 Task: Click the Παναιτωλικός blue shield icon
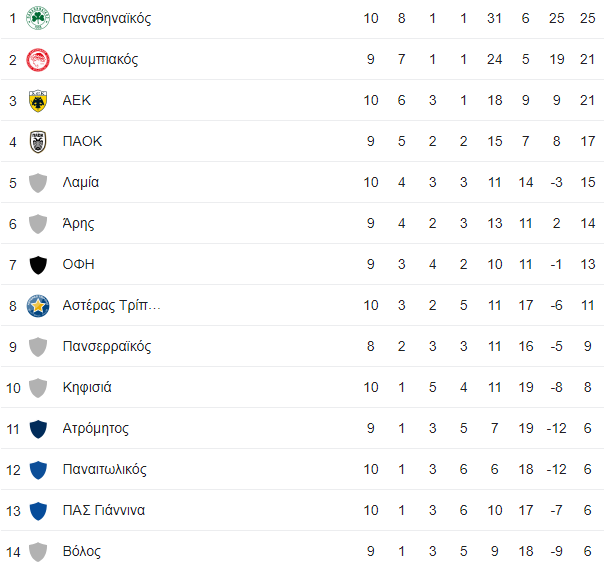tap(38, 470)
